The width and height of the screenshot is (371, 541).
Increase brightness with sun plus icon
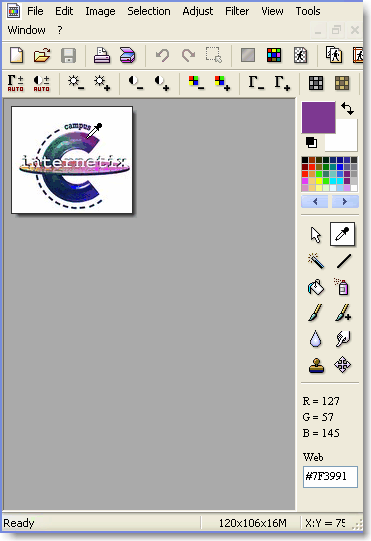pyautogui.click(x=102, y=83)
